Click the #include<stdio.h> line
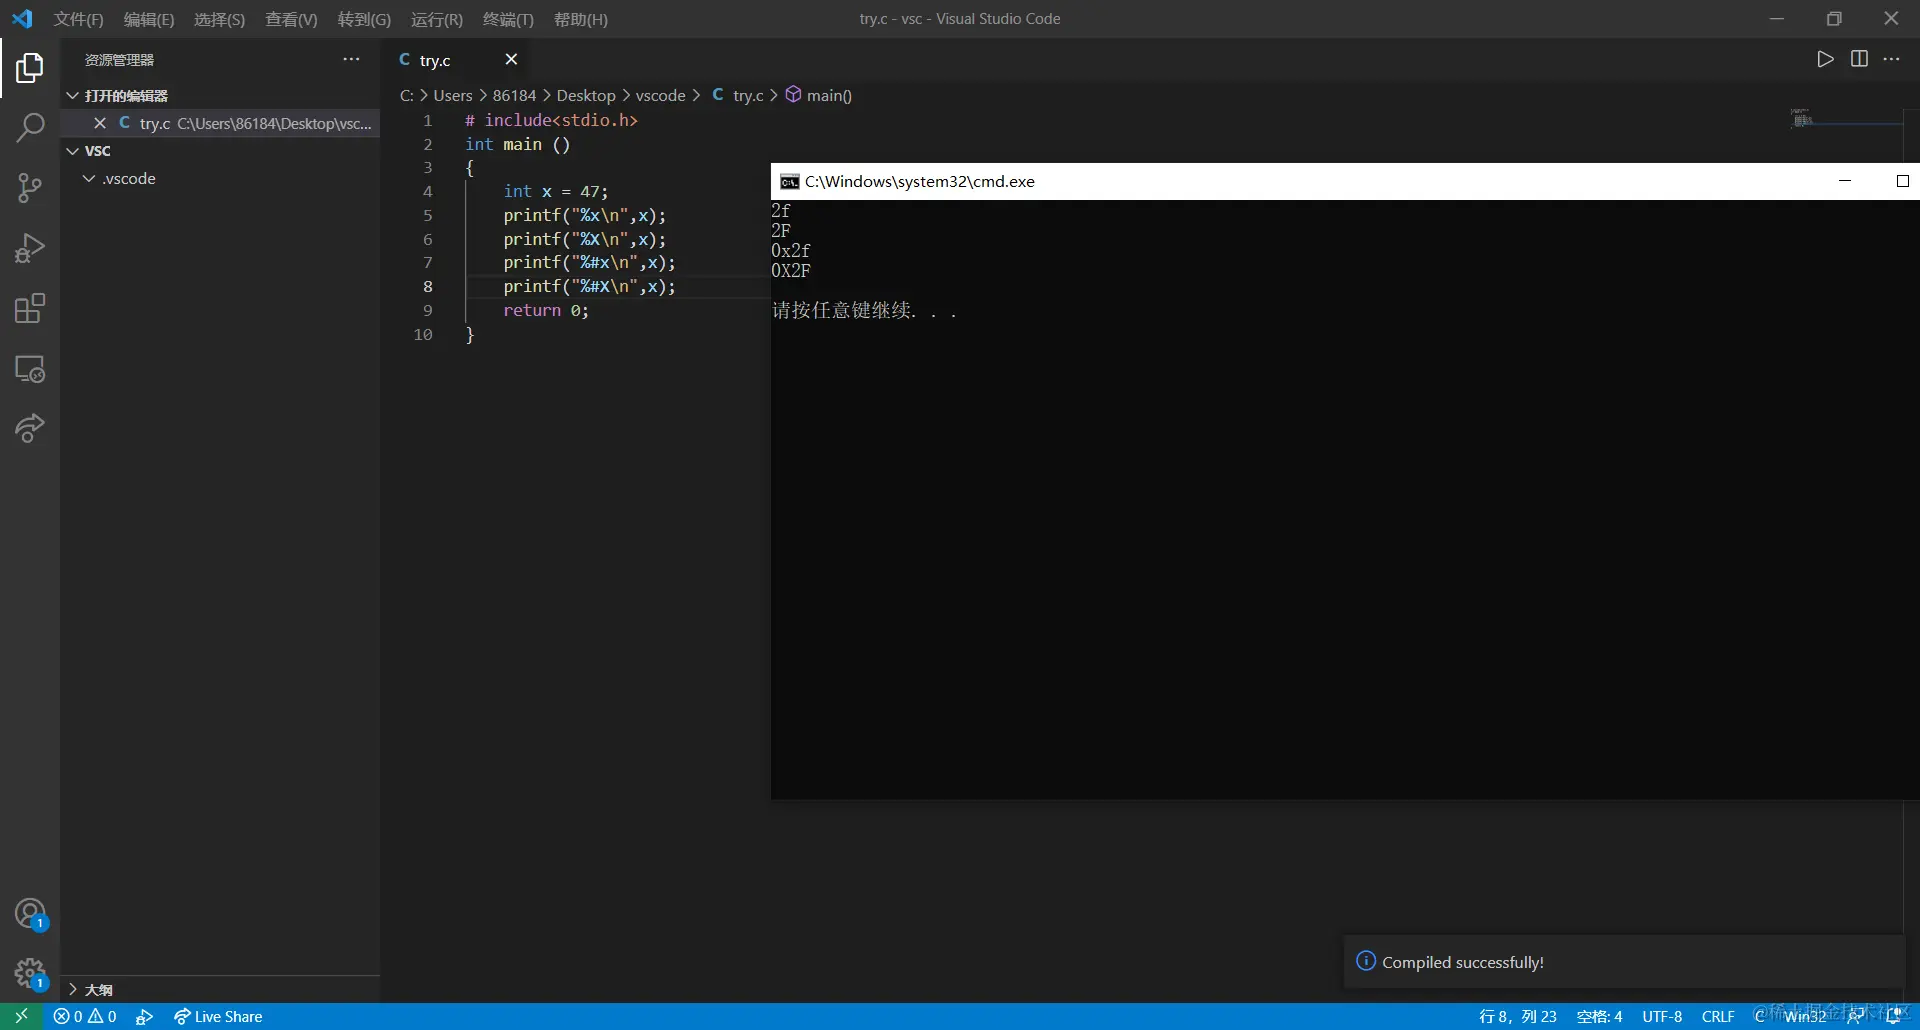This screenshot has width=1920, height=1030. pos(551,120)
